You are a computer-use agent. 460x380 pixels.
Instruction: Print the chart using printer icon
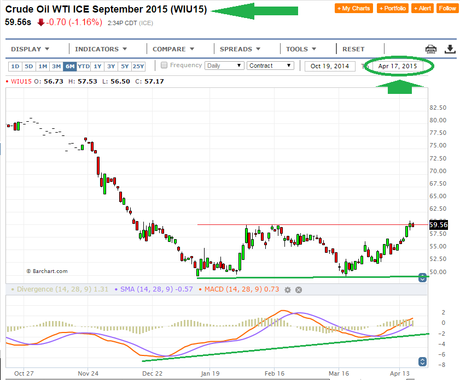pyautogui.click(x=431, y=49)
